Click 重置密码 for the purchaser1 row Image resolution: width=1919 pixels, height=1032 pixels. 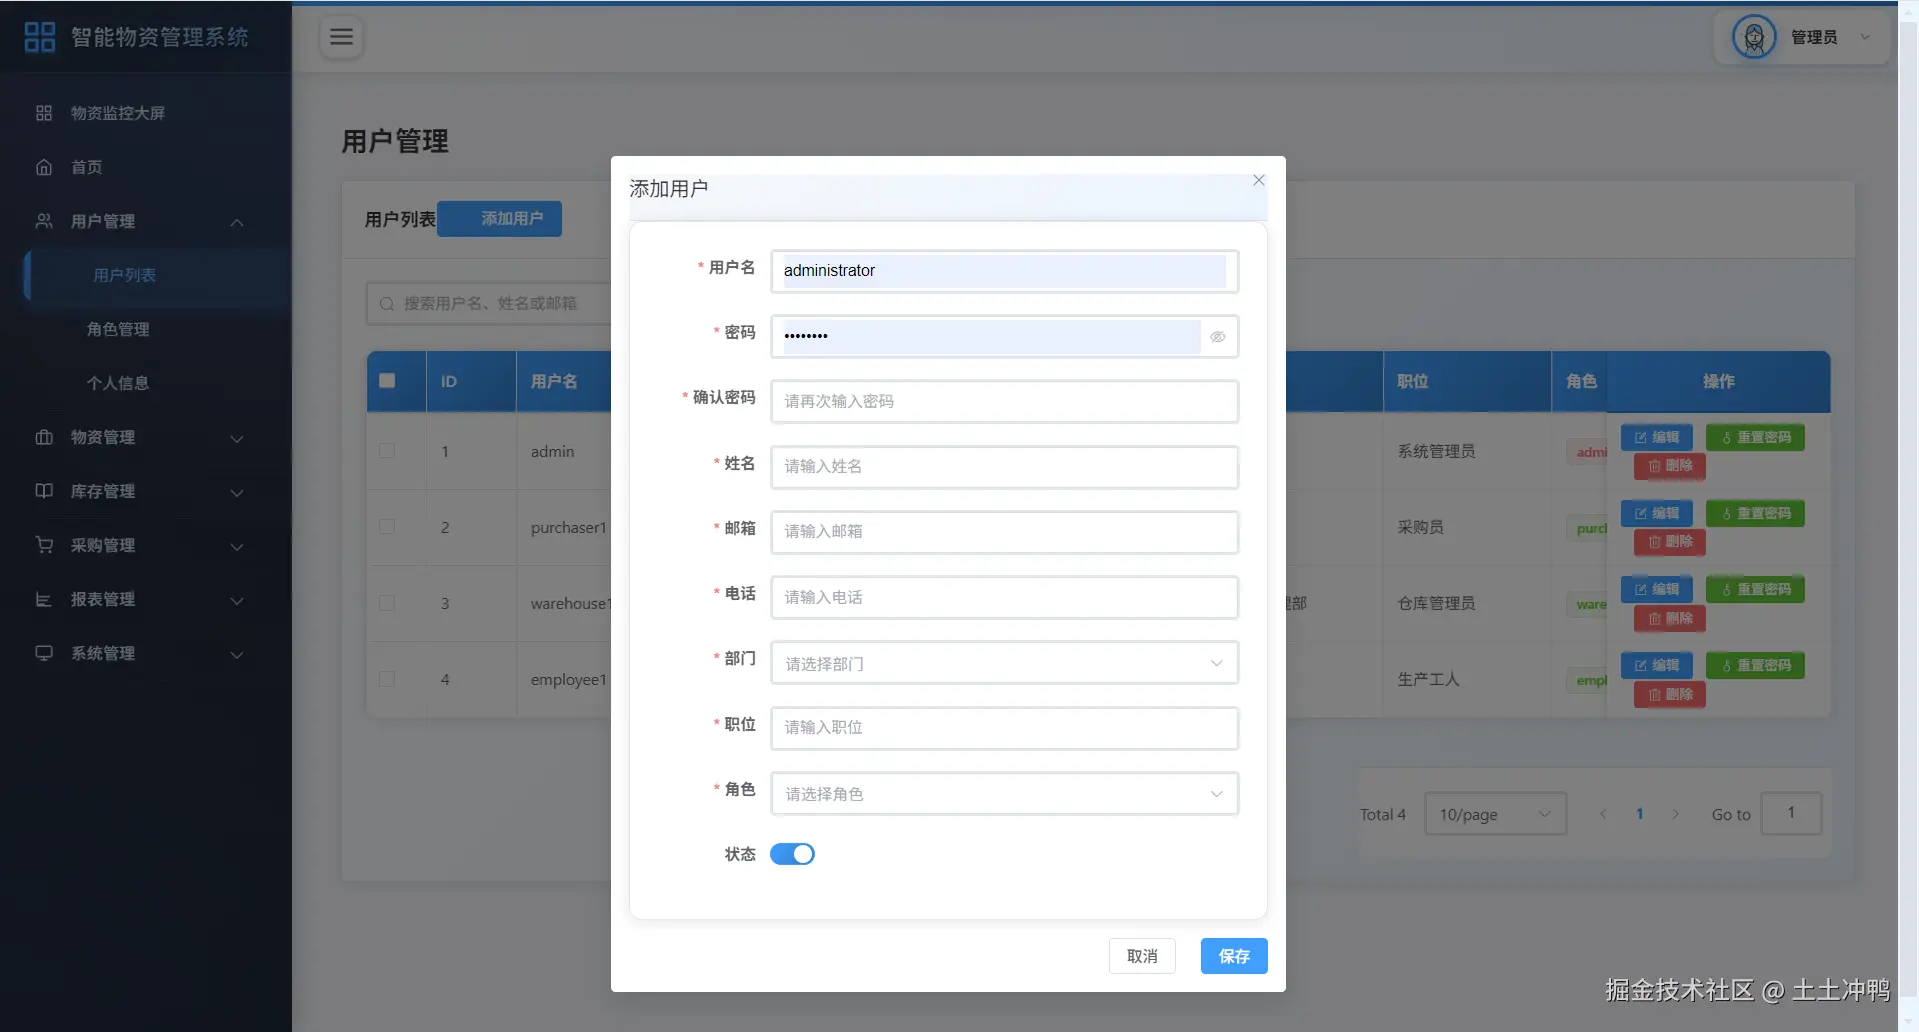click(1755, 513)
